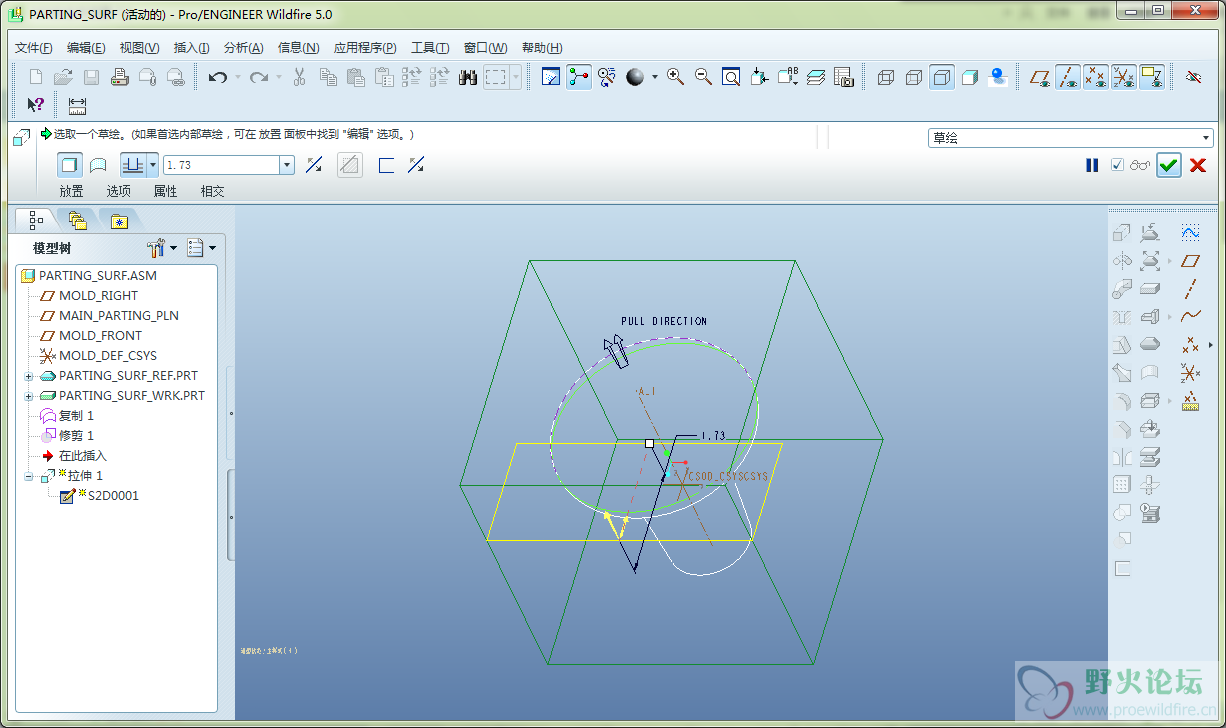Flip extrude depth direction icon
The width and height of the screenshot is (1226, 728).
314,165
